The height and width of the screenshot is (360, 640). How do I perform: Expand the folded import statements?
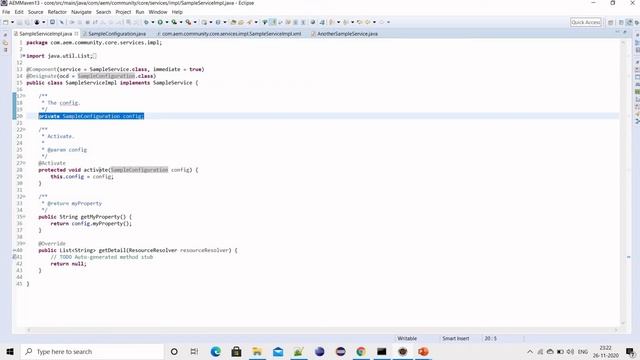pyautogui.click(x=23, y=56)
